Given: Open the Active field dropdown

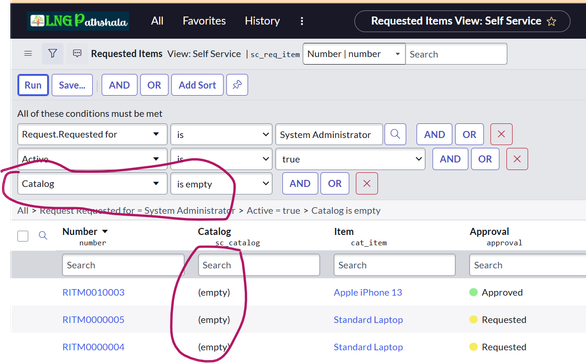Looking at the screenshot, I should pyautogui.click(x=92, y=159).
